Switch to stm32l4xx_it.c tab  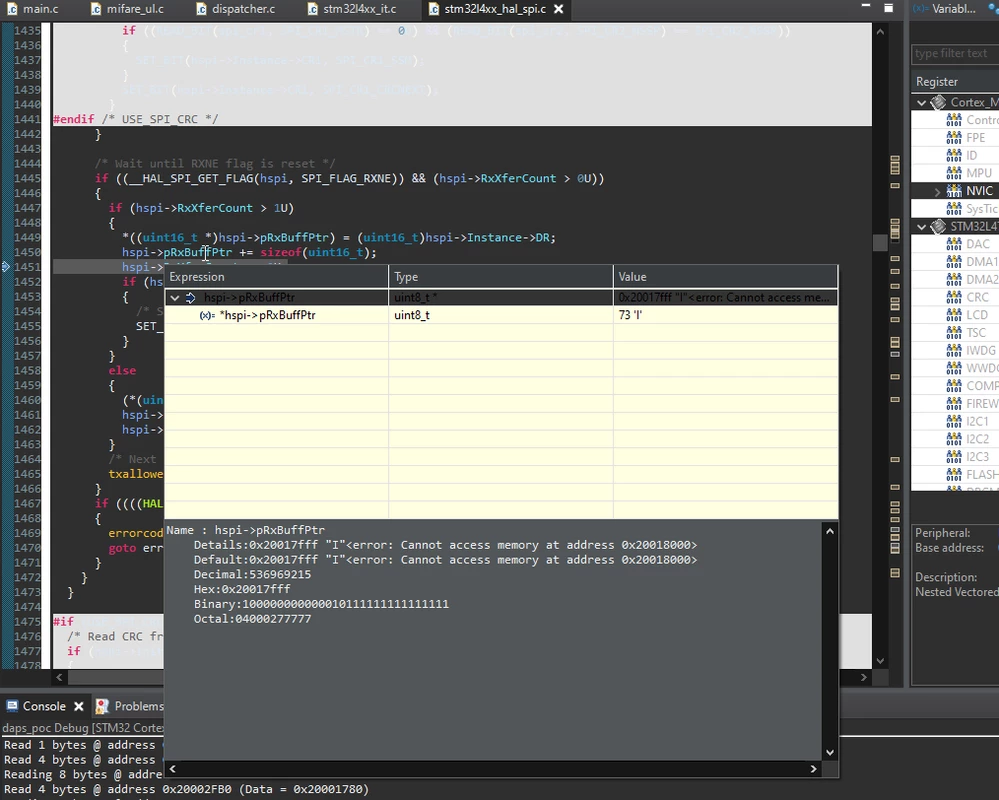pyautogui.click(x=351, y=9)
